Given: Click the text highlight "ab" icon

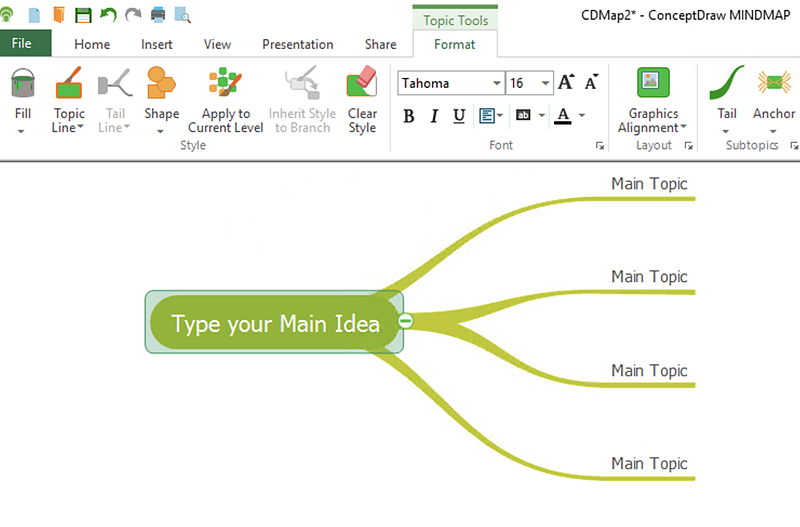Looking at the screenshot, I should 523,115.
